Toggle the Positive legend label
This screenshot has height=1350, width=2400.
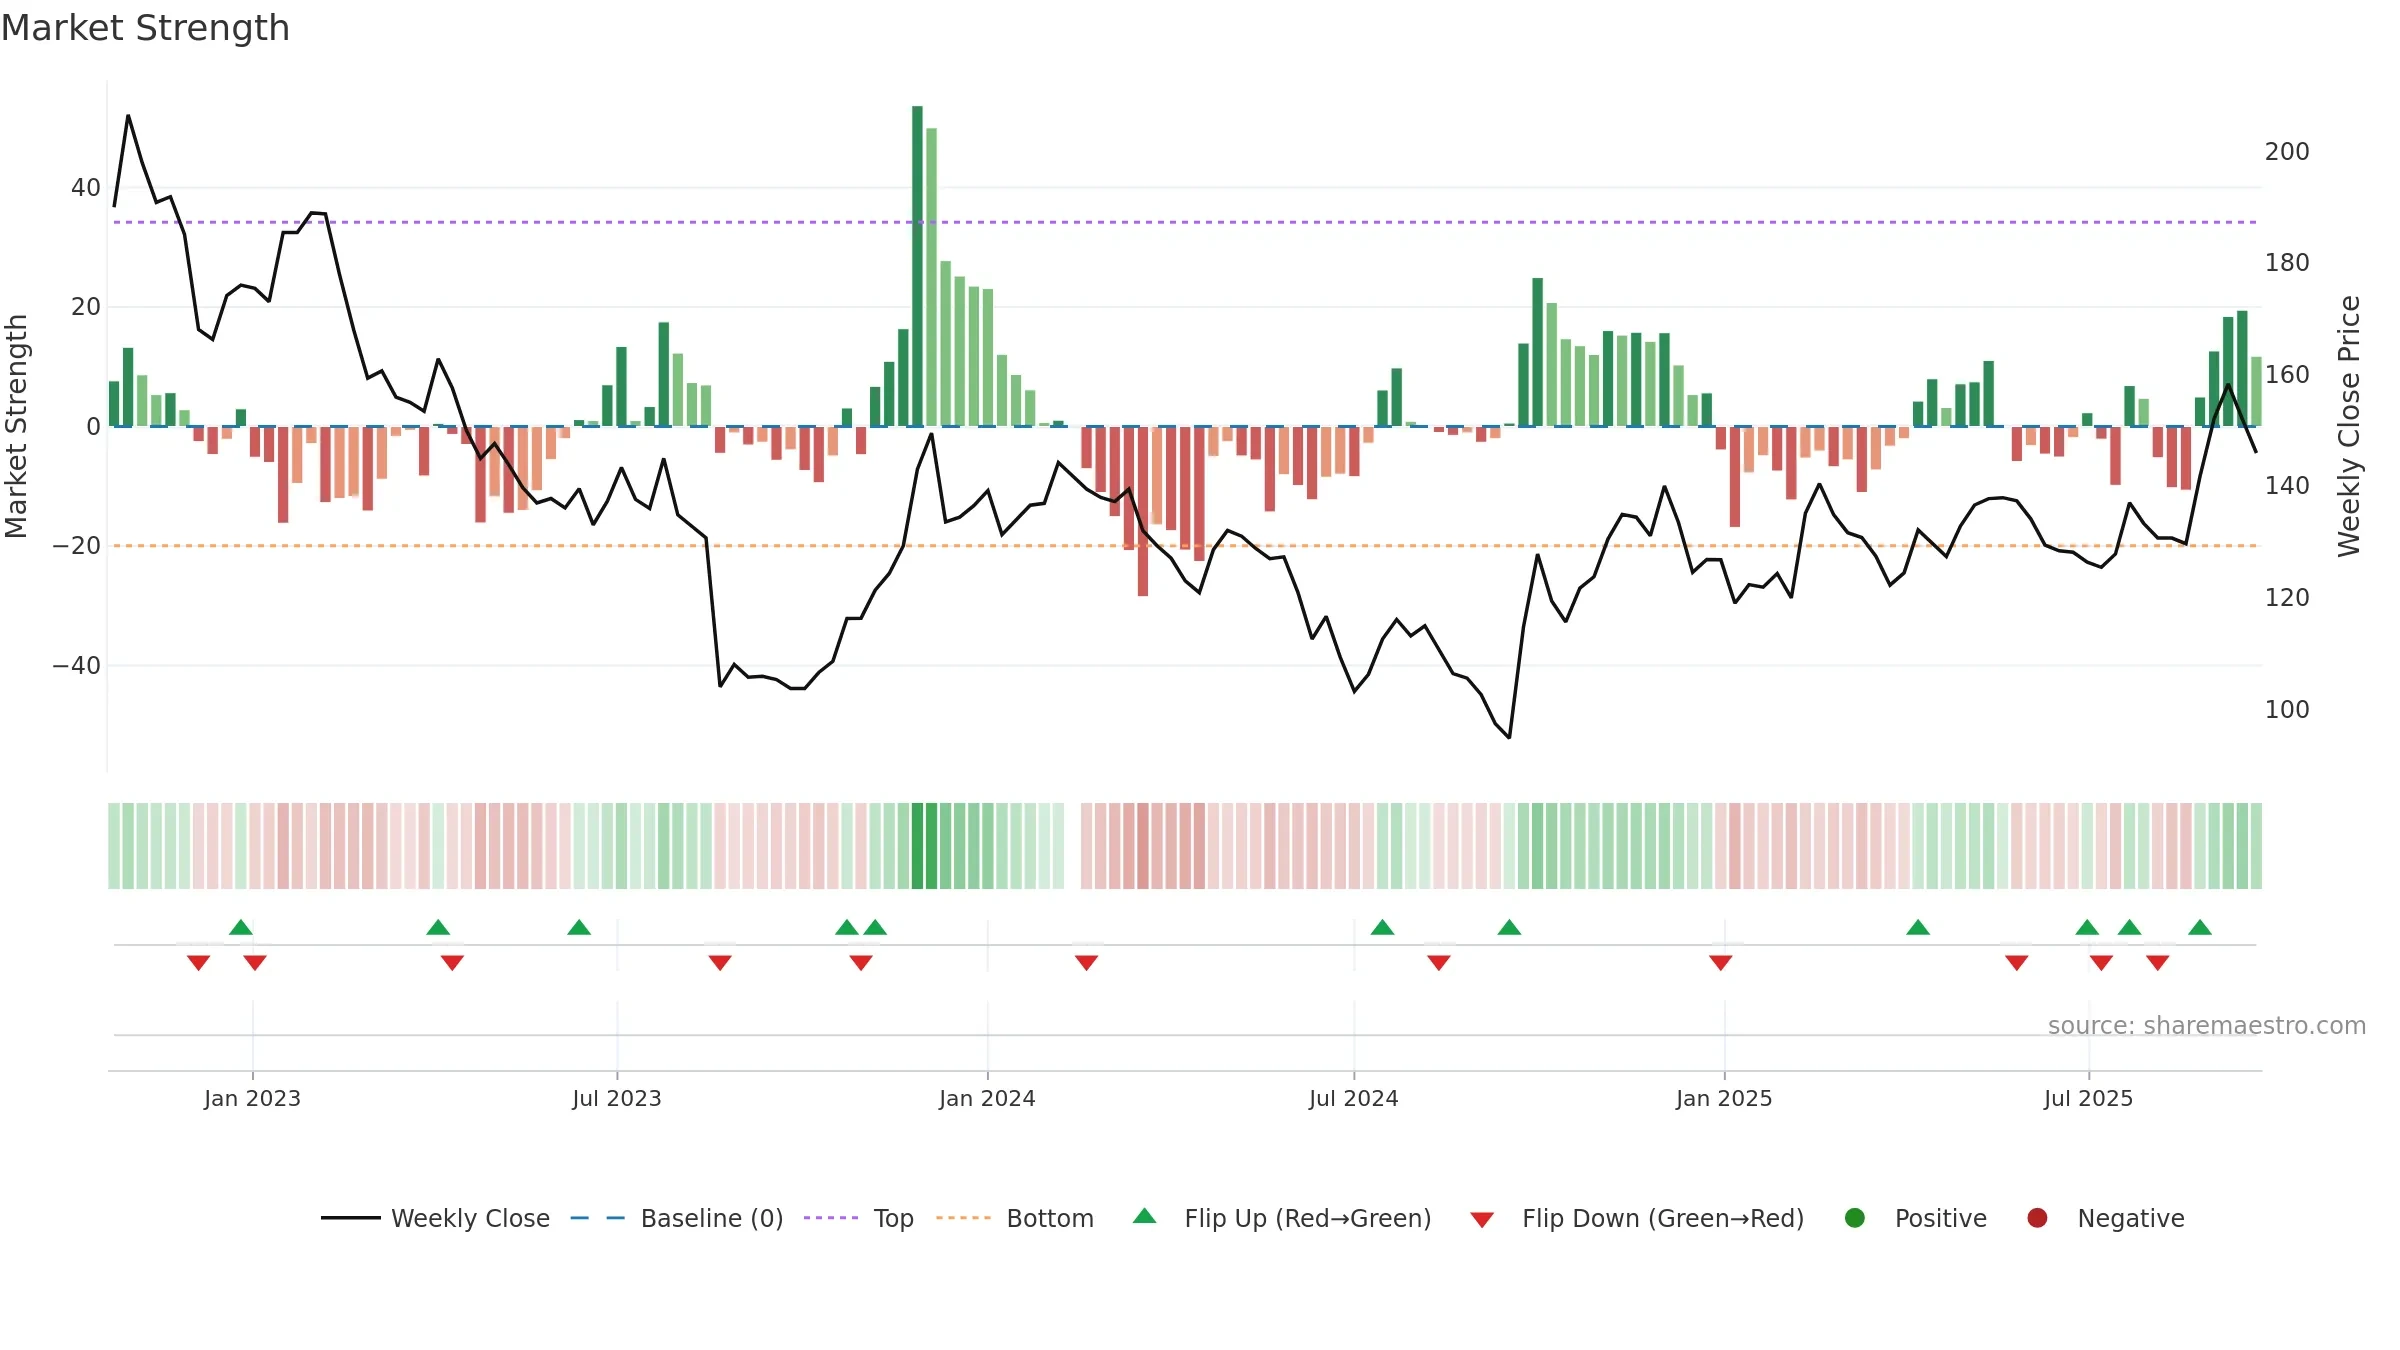1941,1218
